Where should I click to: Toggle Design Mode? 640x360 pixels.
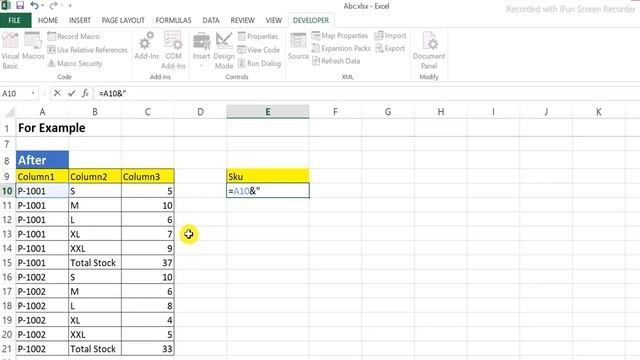[224, 50]
